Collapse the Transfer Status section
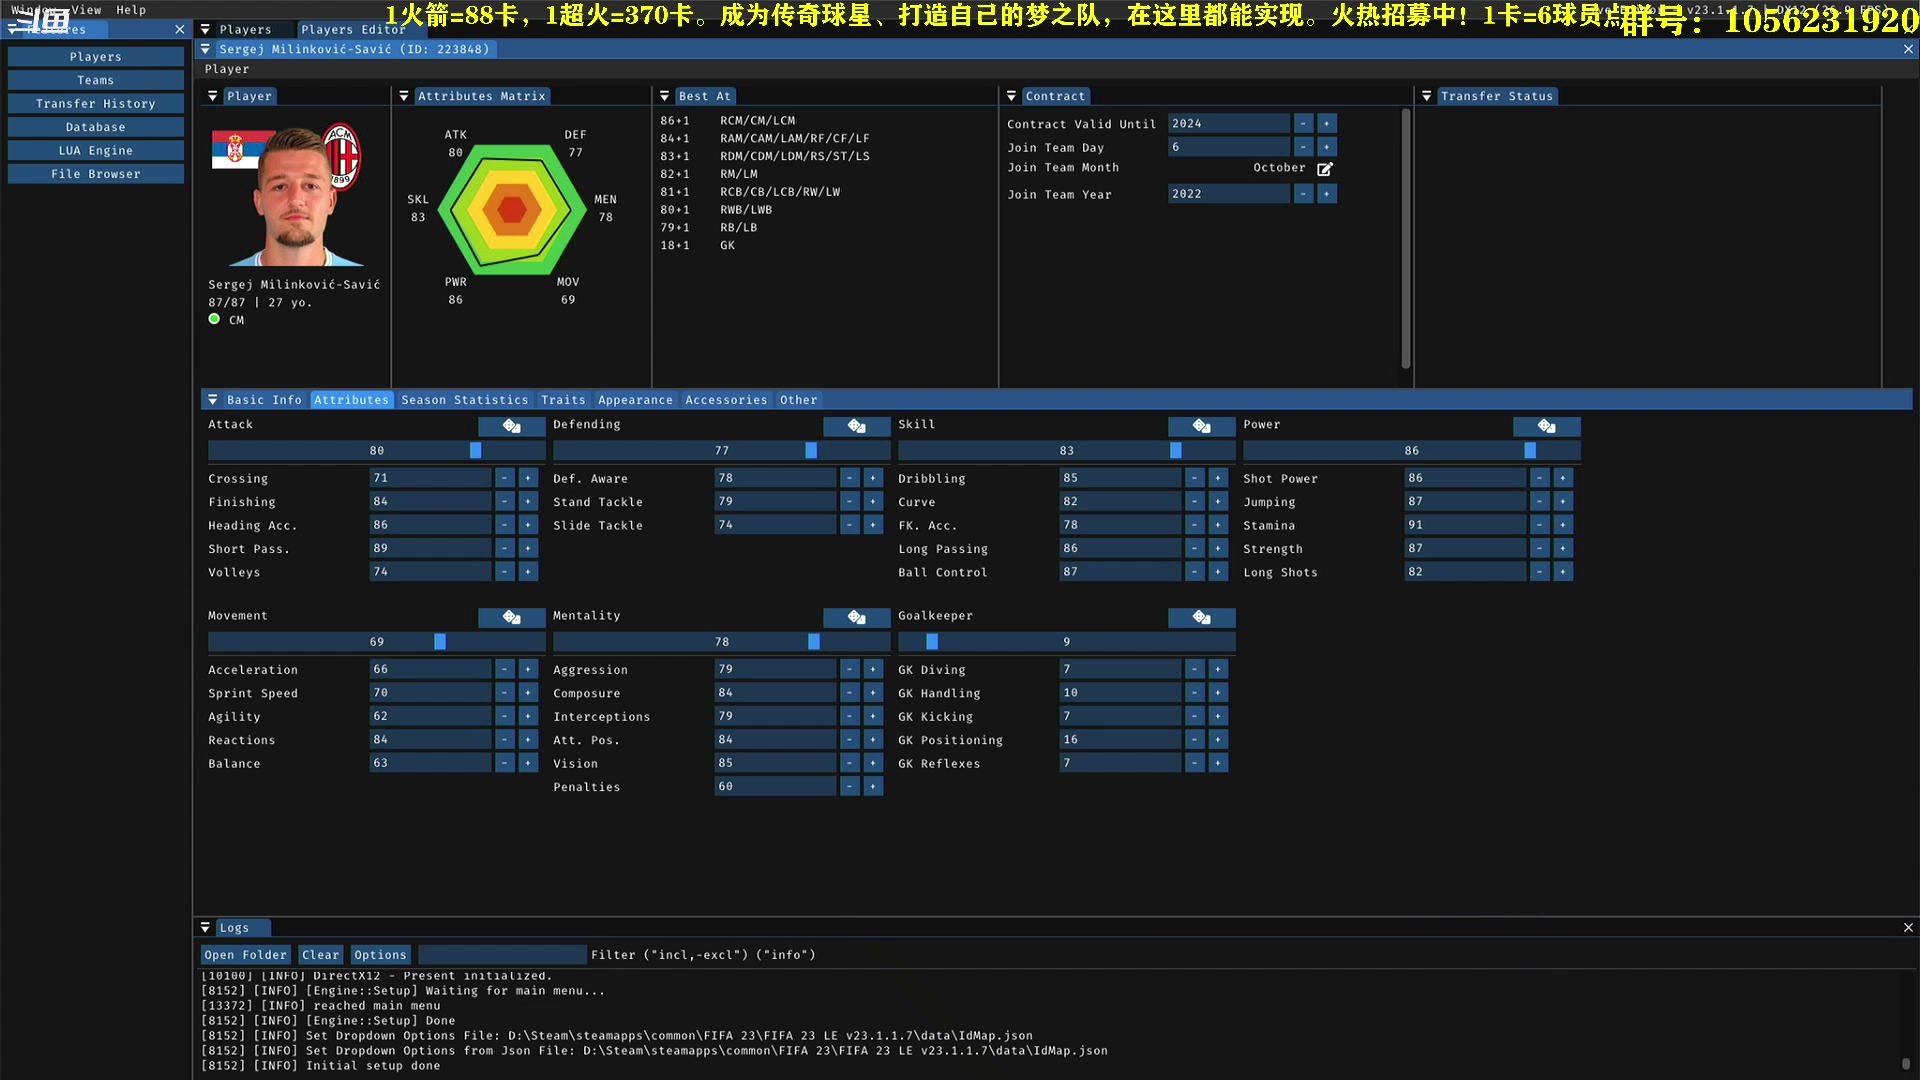The width and height of the screenshot is (1920, 1080). click(1427, 96)
